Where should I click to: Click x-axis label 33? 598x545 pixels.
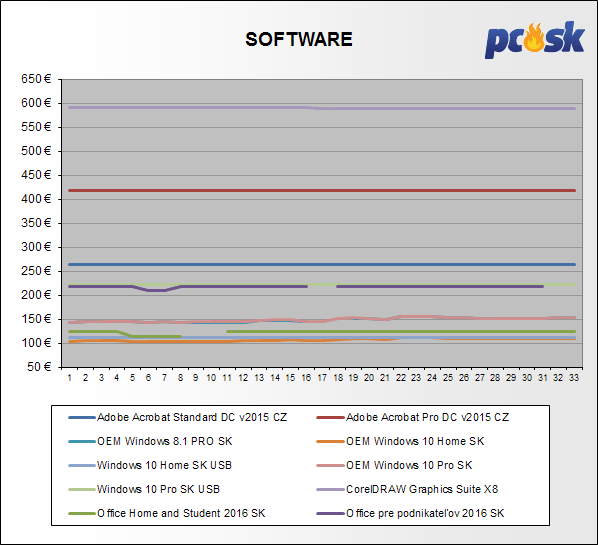[x=574, y=378]
